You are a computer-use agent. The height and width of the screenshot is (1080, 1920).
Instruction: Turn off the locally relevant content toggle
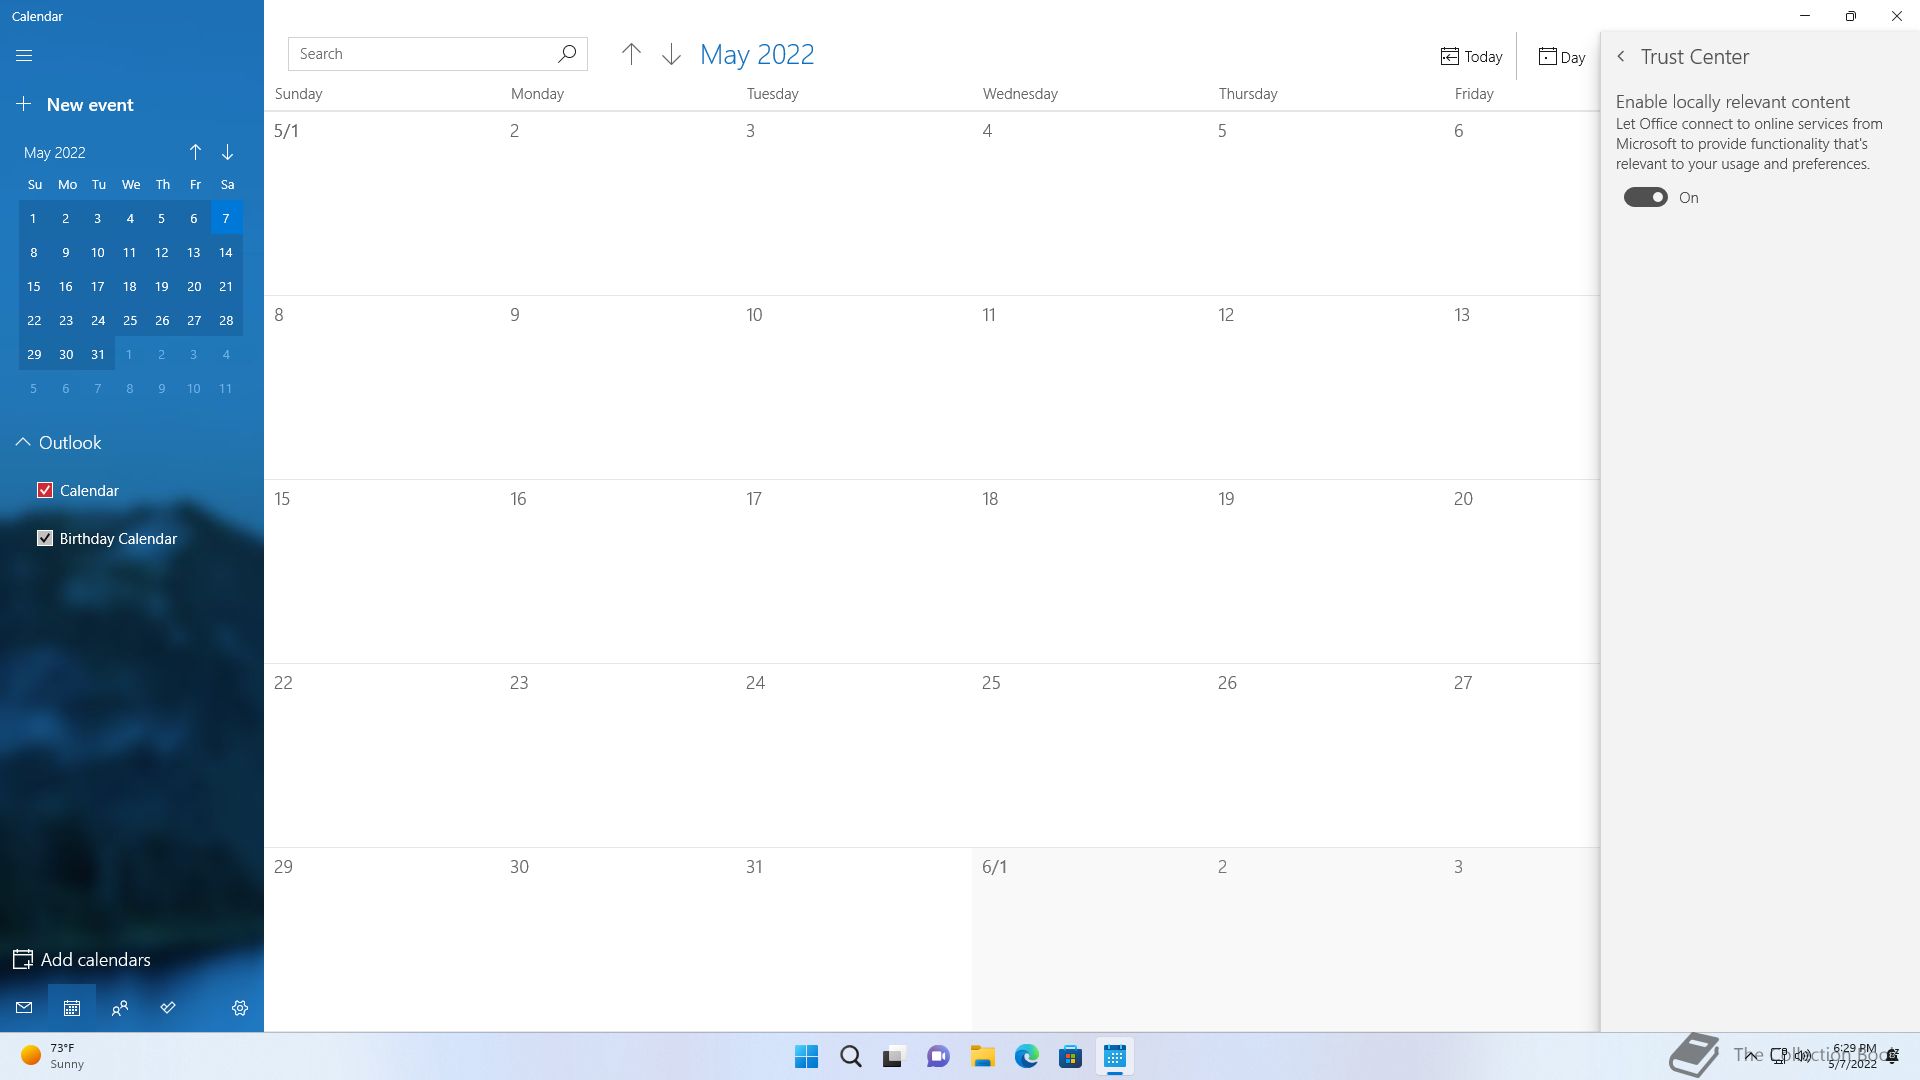(1645, 198)
